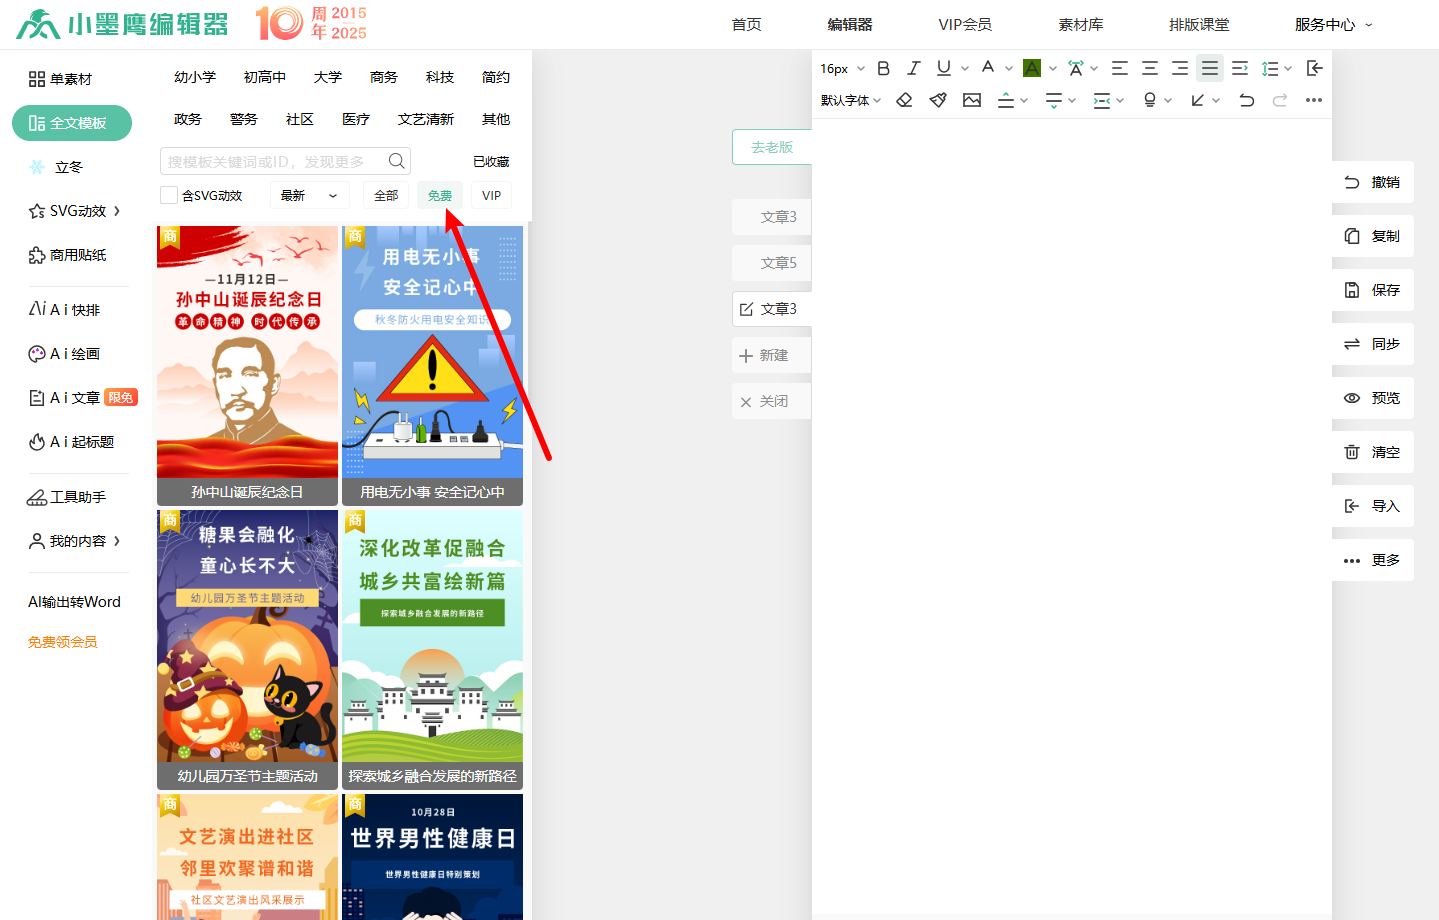Select the format painter brush

[x=938, y=100]
